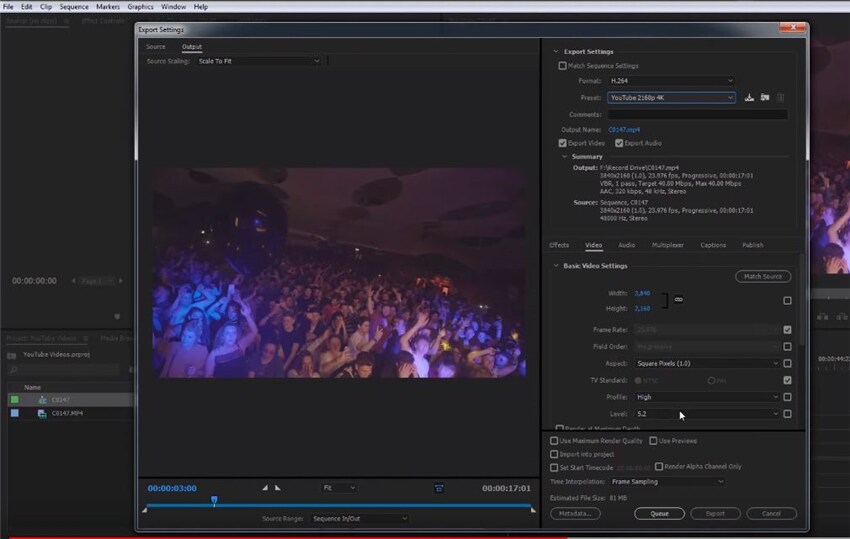This screenshot has height=539, width=850.
Task: Open the File menu
Action: click(8, 7)
